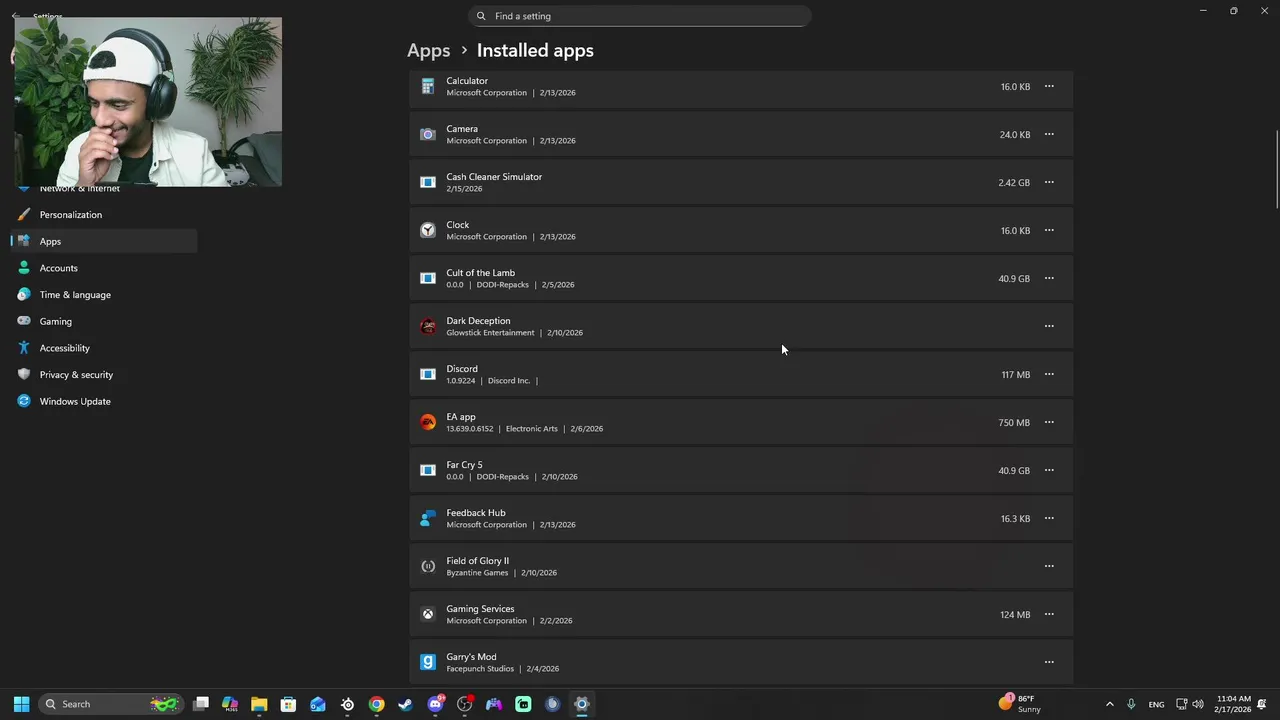
Task: Click the Dark Deception game icon
Action: 428,326
